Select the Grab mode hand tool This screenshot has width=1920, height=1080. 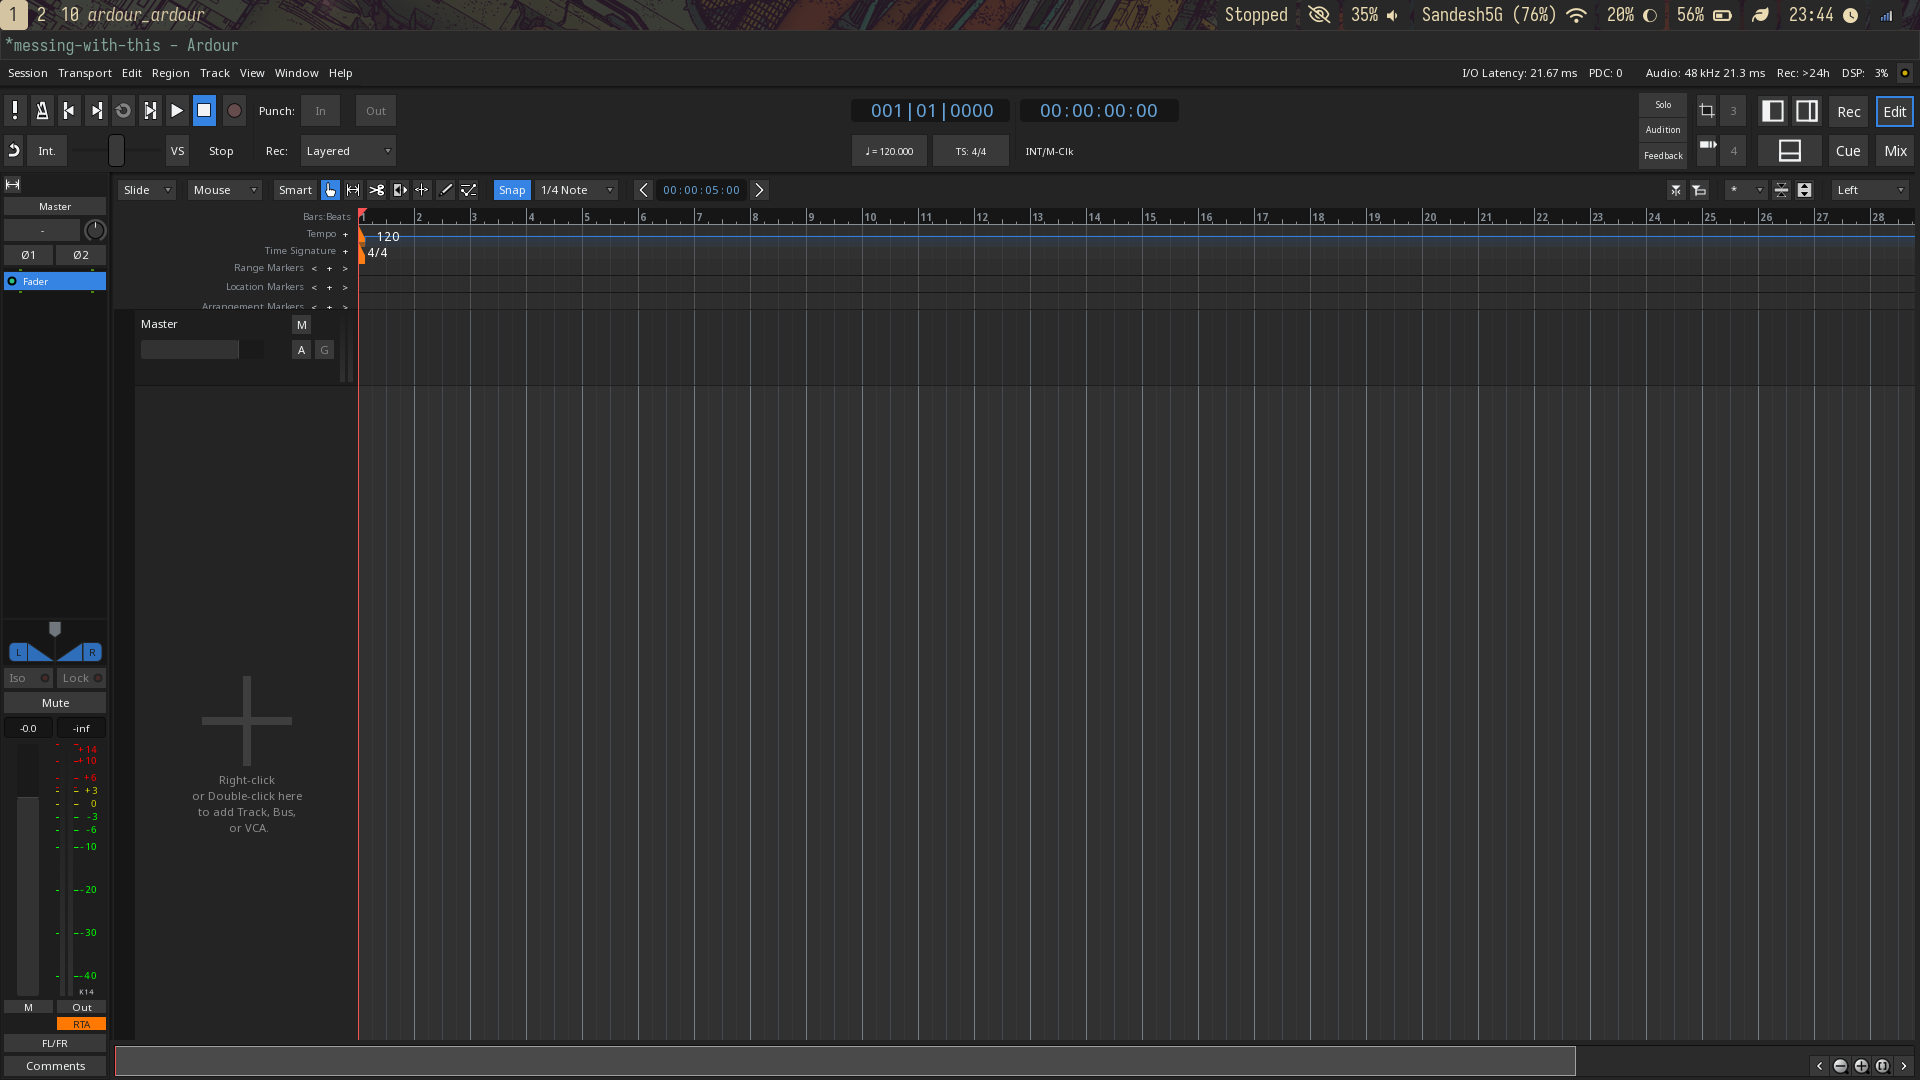pos(330,190)
